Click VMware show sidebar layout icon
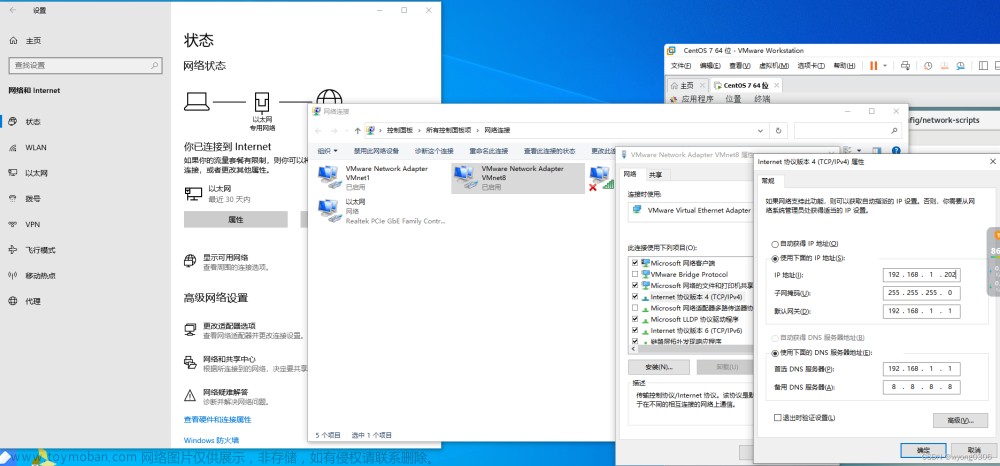This screenshot has height=466, width=1000. coord(985,66)
